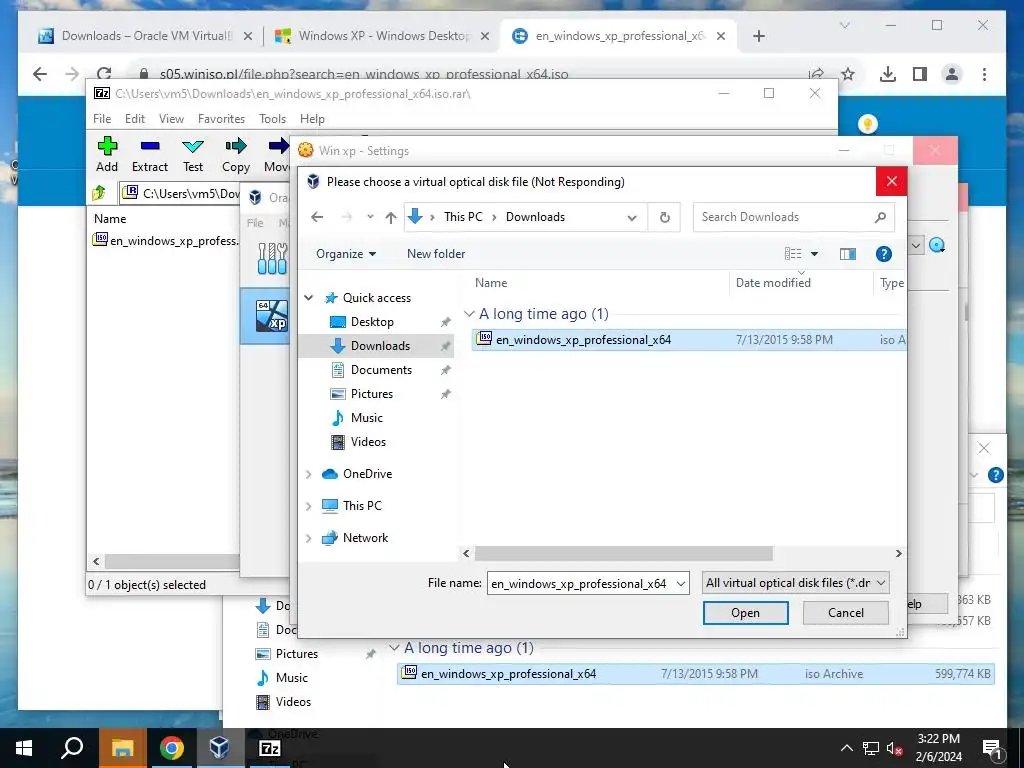Viewport: 1024px width, 768px height.
Task: Open 7-Zip File menu
Action: pyautogui.click(x=102, y=119)
